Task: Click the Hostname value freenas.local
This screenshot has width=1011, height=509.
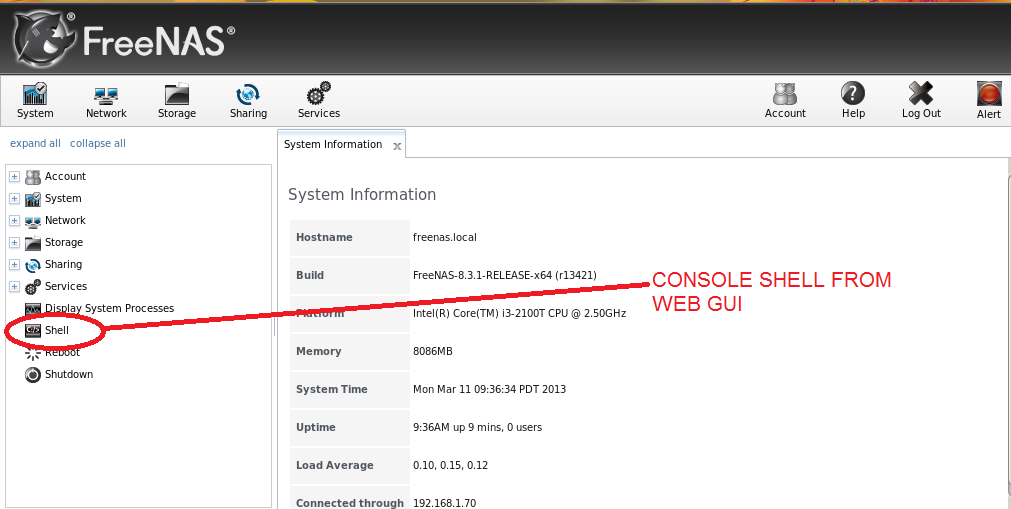Action: (x=445, y=237)
